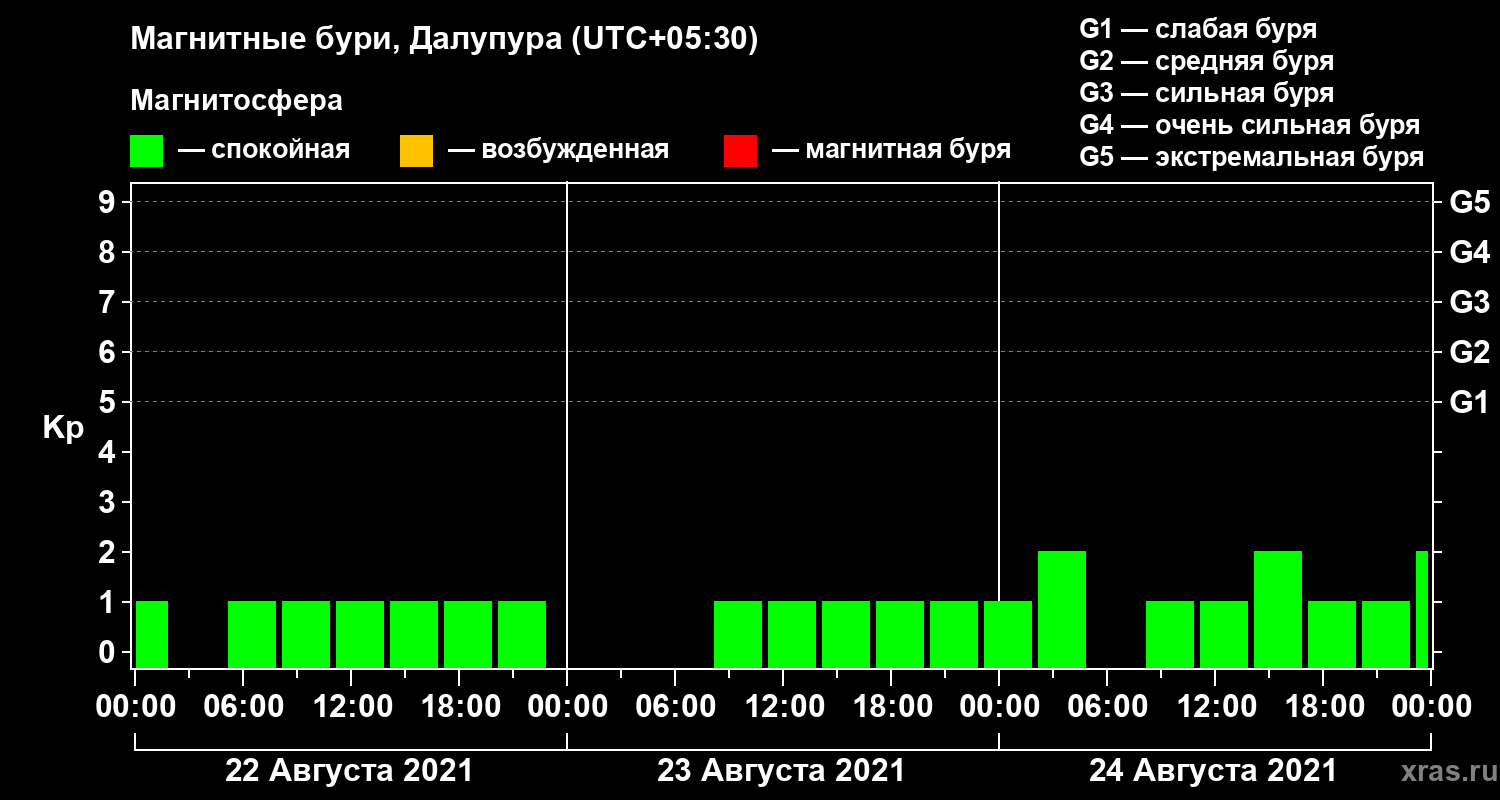Click 'G1 — слабая буря' legend line

pyautogui.click(x=1198, y=29)
